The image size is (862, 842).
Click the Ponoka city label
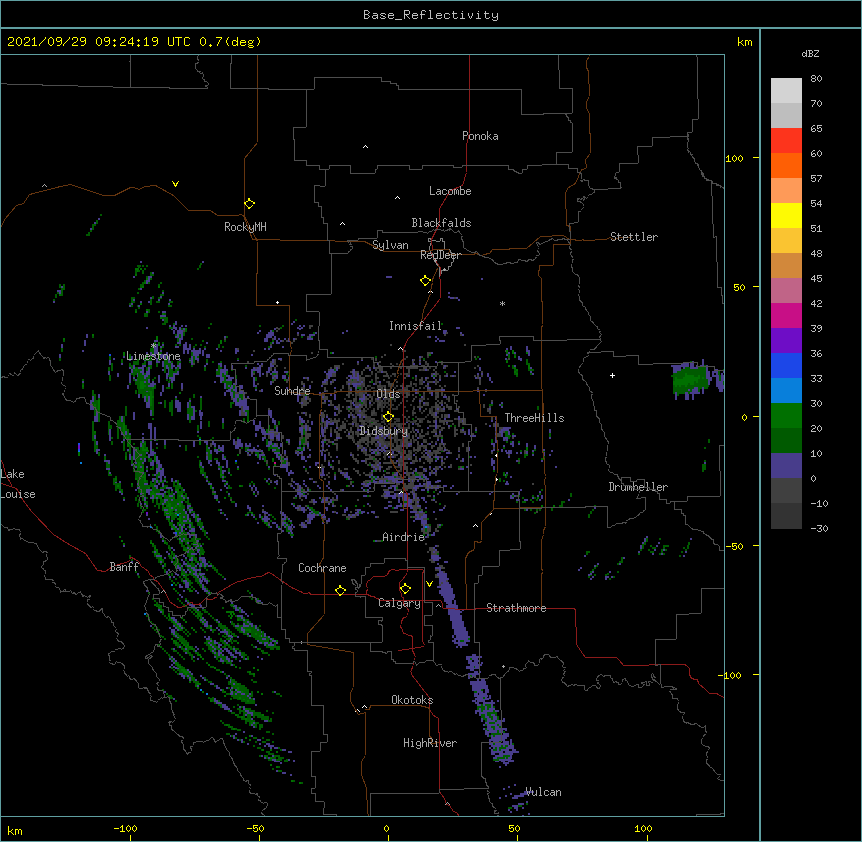pos(480,136)
